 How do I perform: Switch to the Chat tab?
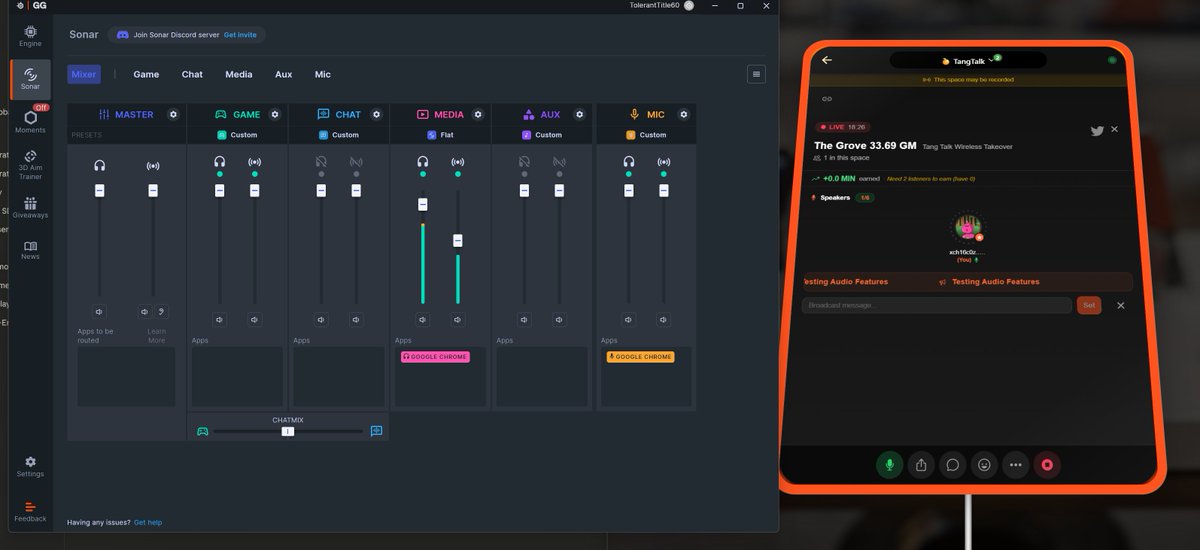pos(192,74)
